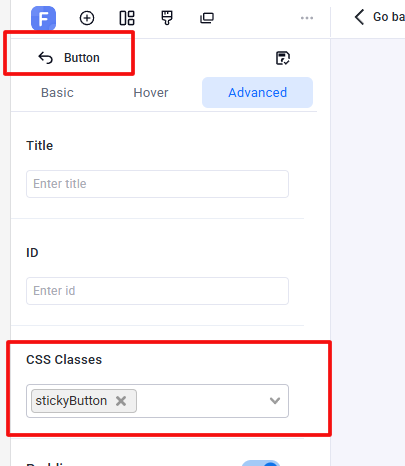
Task: Toggle the switch below CSS Classes
Action: 261,463
